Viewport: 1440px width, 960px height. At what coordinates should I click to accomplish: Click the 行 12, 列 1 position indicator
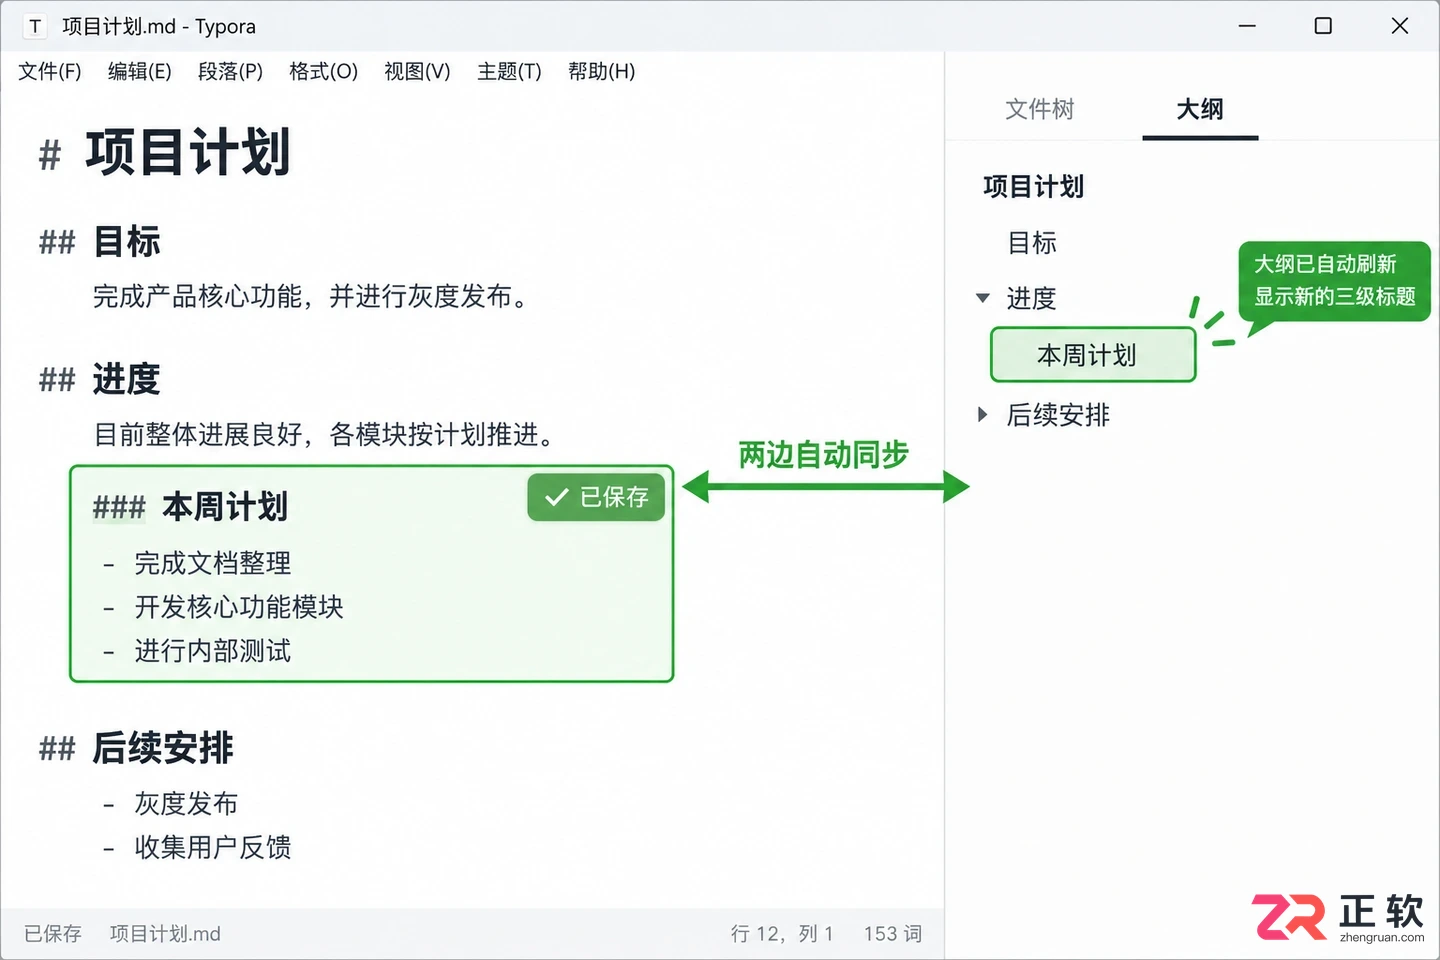[782, 934]
